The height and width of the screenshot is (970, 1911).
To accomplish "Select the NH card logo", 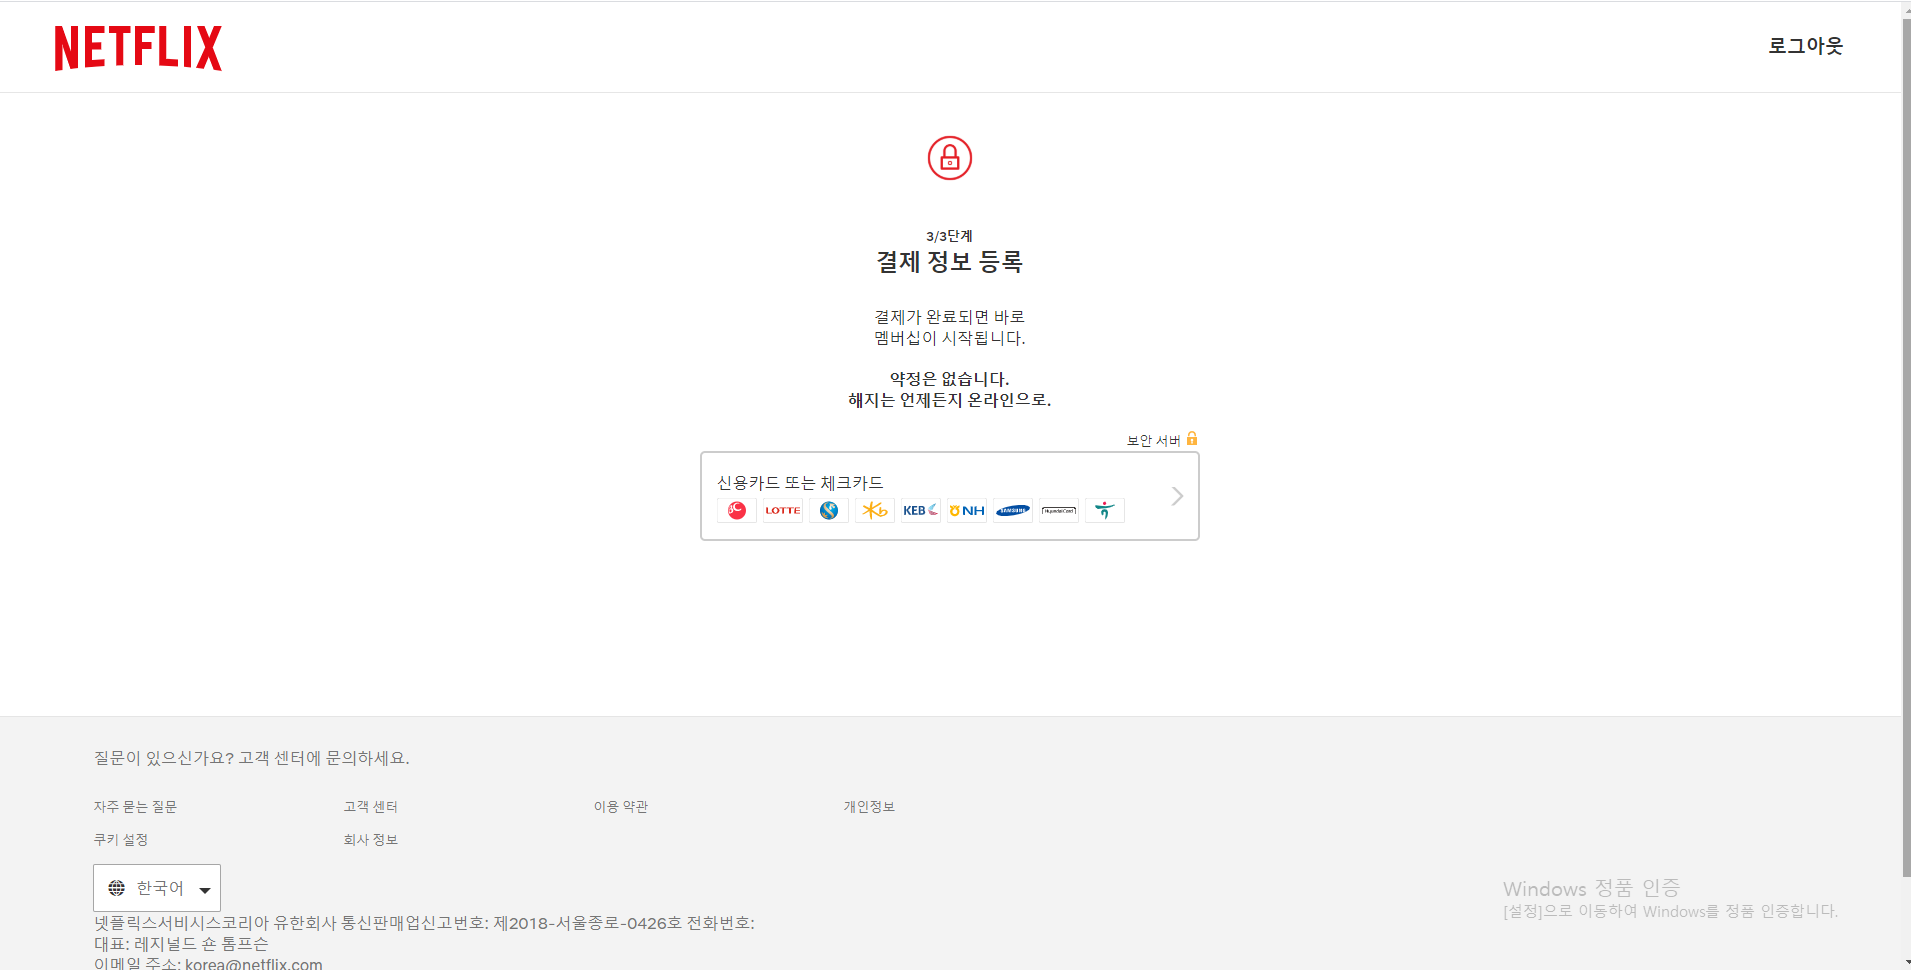I will 967,511.
